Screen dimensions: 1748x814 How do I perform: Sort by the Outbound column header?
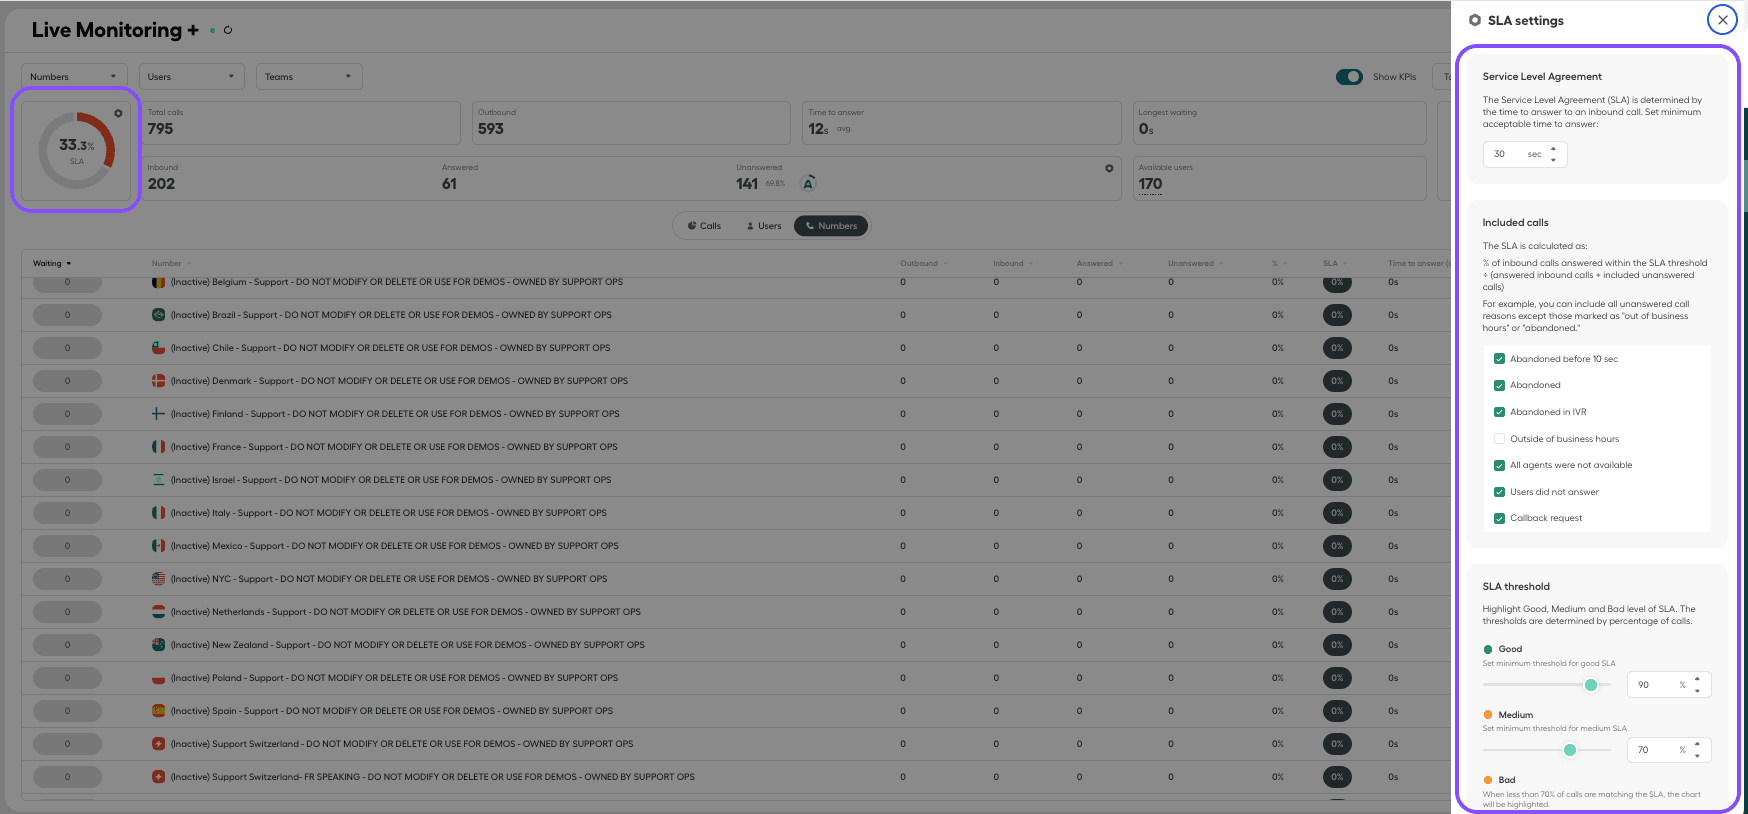[924, 264]
